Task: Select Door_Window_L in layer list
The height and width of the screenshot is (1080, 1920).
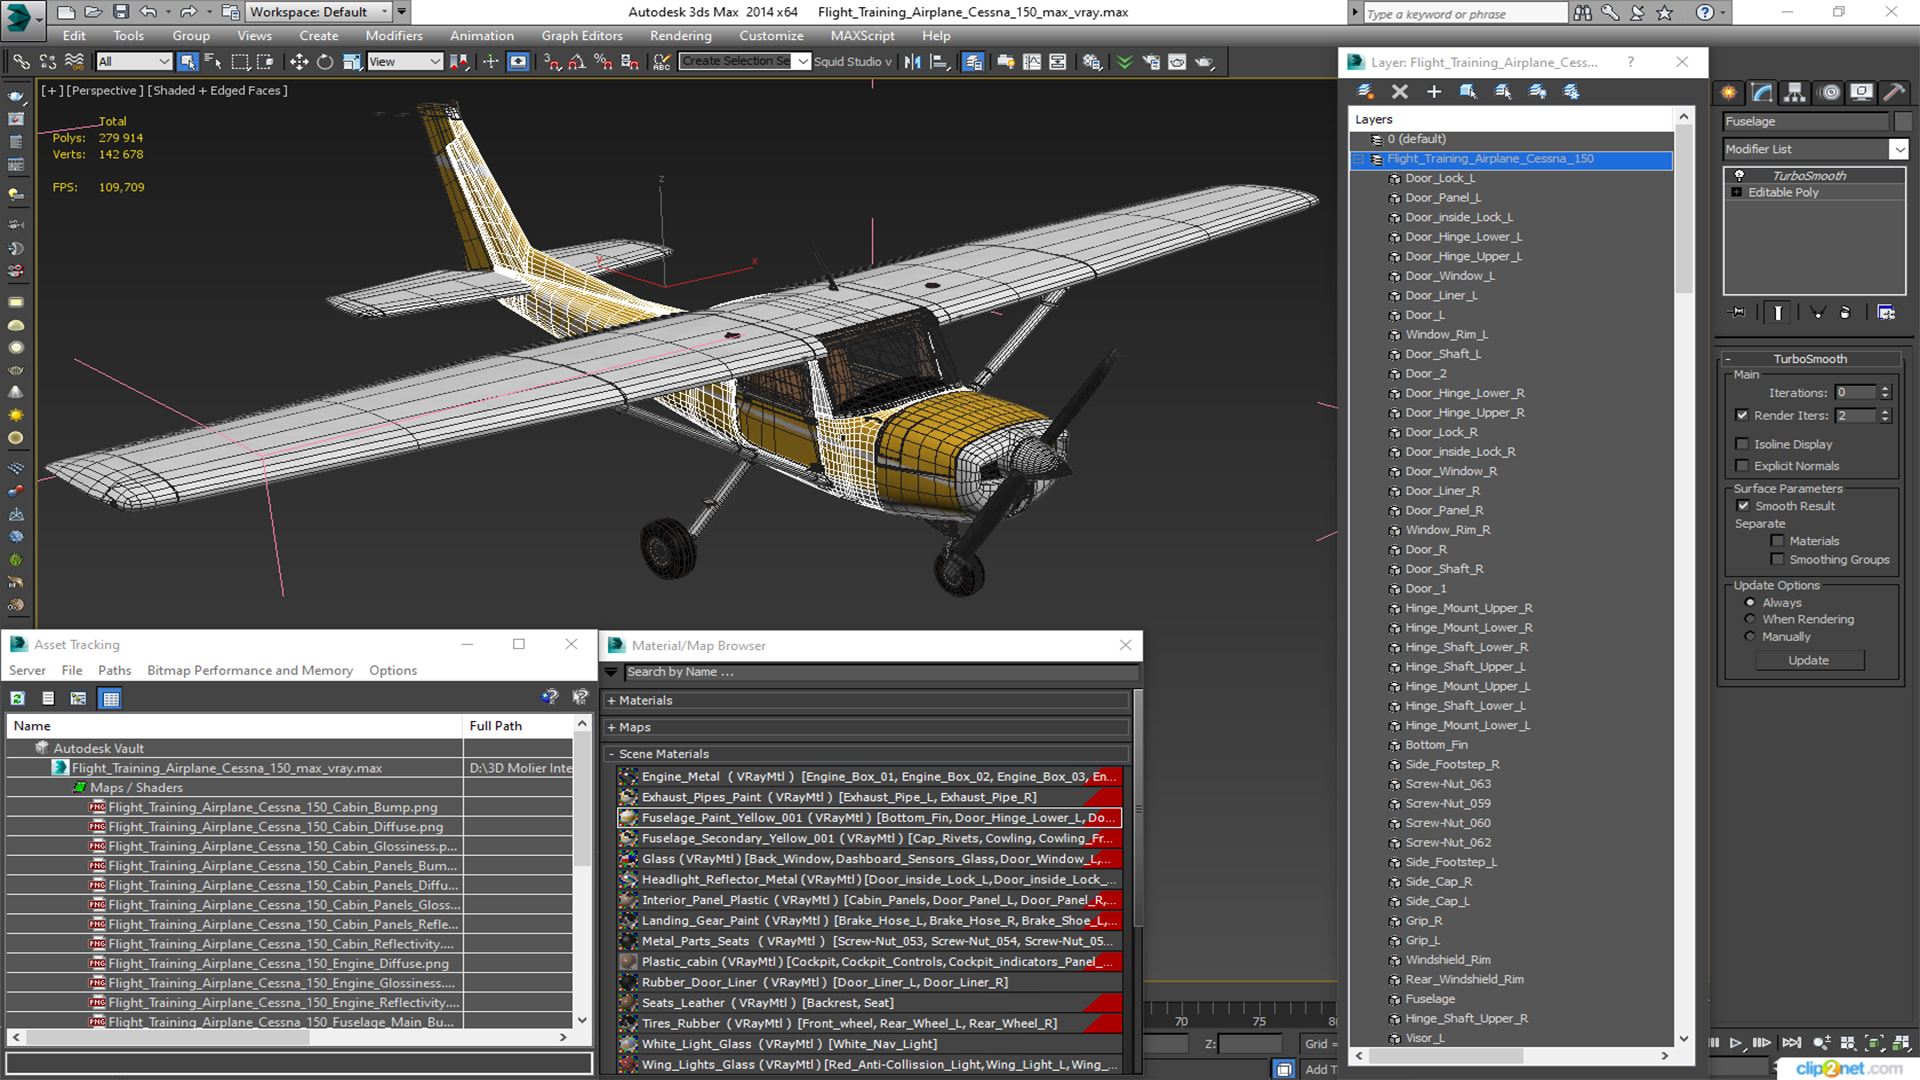Action: click(1449, 276)
